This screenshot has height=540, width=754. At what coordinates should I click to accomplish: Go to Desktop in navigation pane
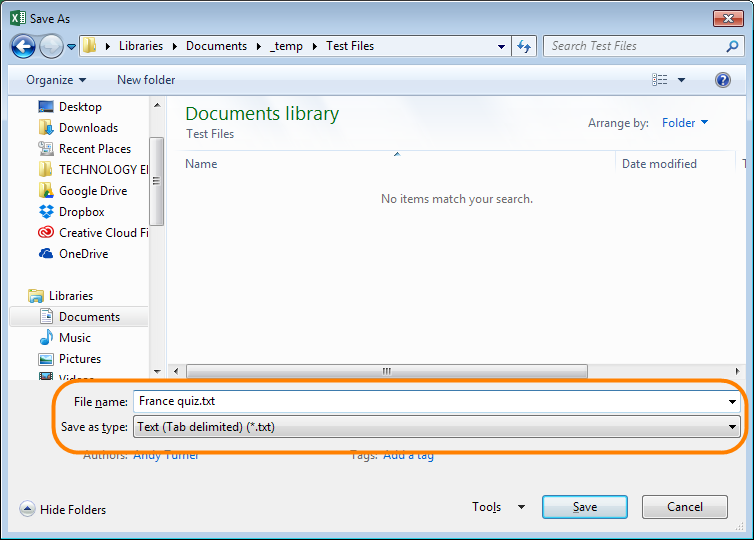point(80,107)
